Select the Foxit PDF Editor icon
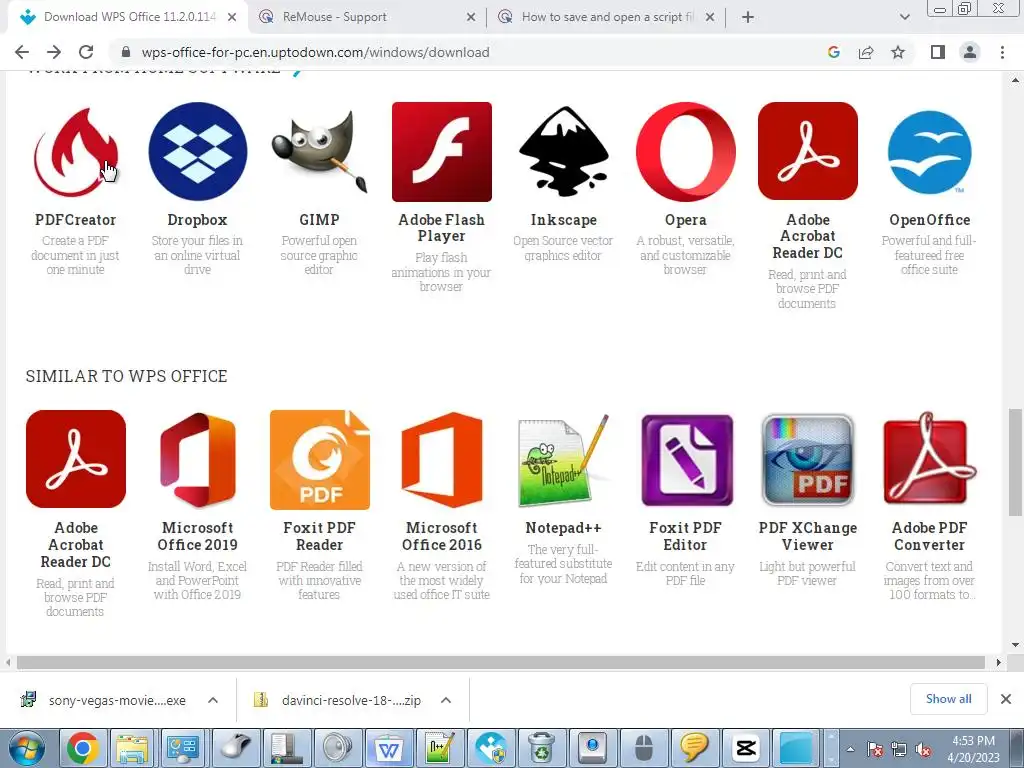The image size is (1024, 768). (686, 460)
